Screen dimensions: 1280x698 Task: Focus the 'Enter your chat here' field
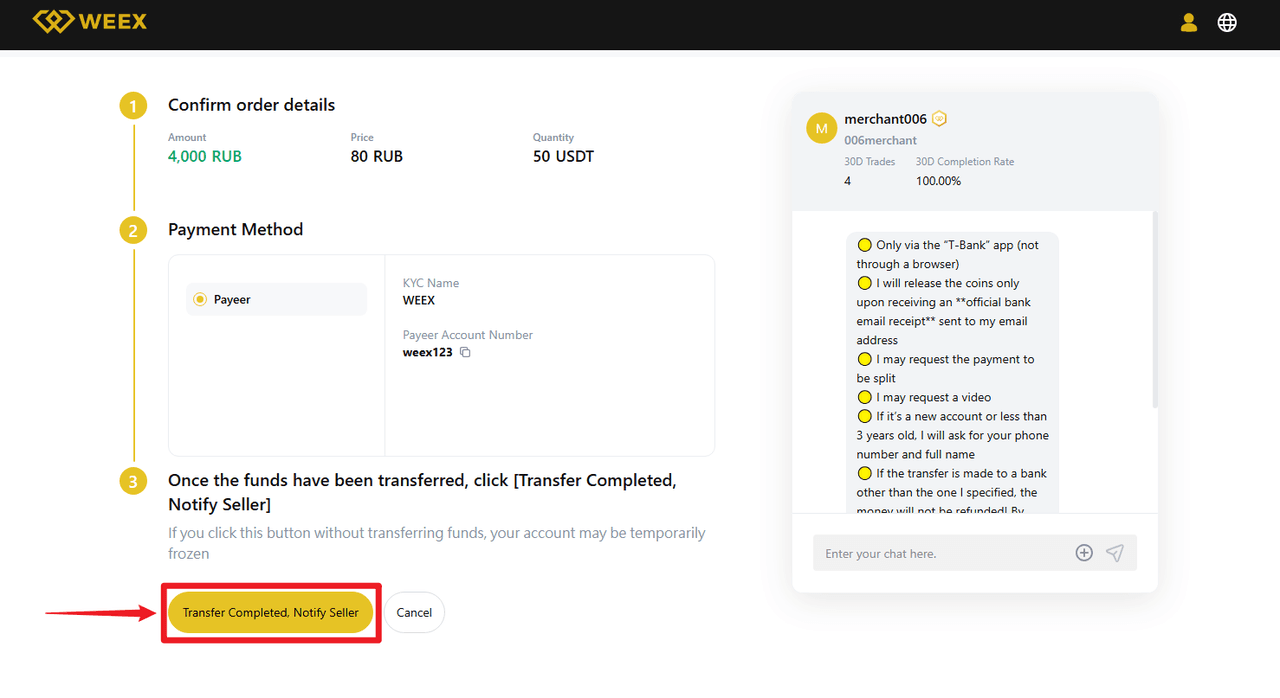tap(940, 553)
